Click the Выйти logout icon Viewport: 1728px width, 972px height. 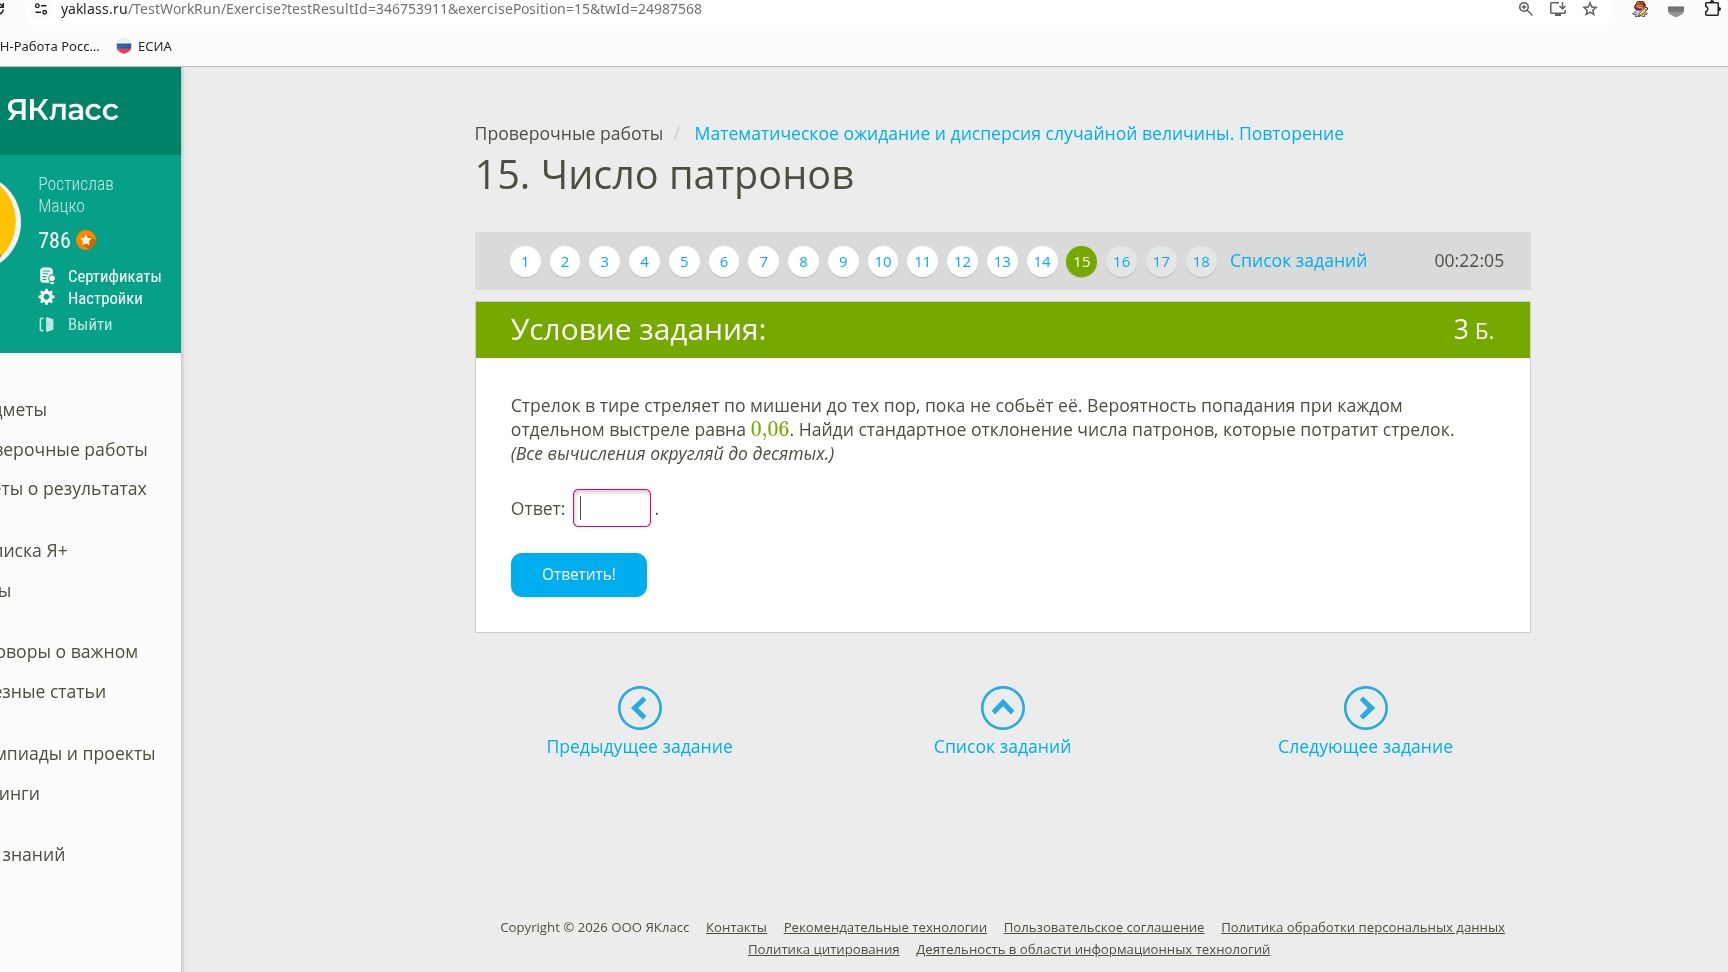click(x=47, y=324)
